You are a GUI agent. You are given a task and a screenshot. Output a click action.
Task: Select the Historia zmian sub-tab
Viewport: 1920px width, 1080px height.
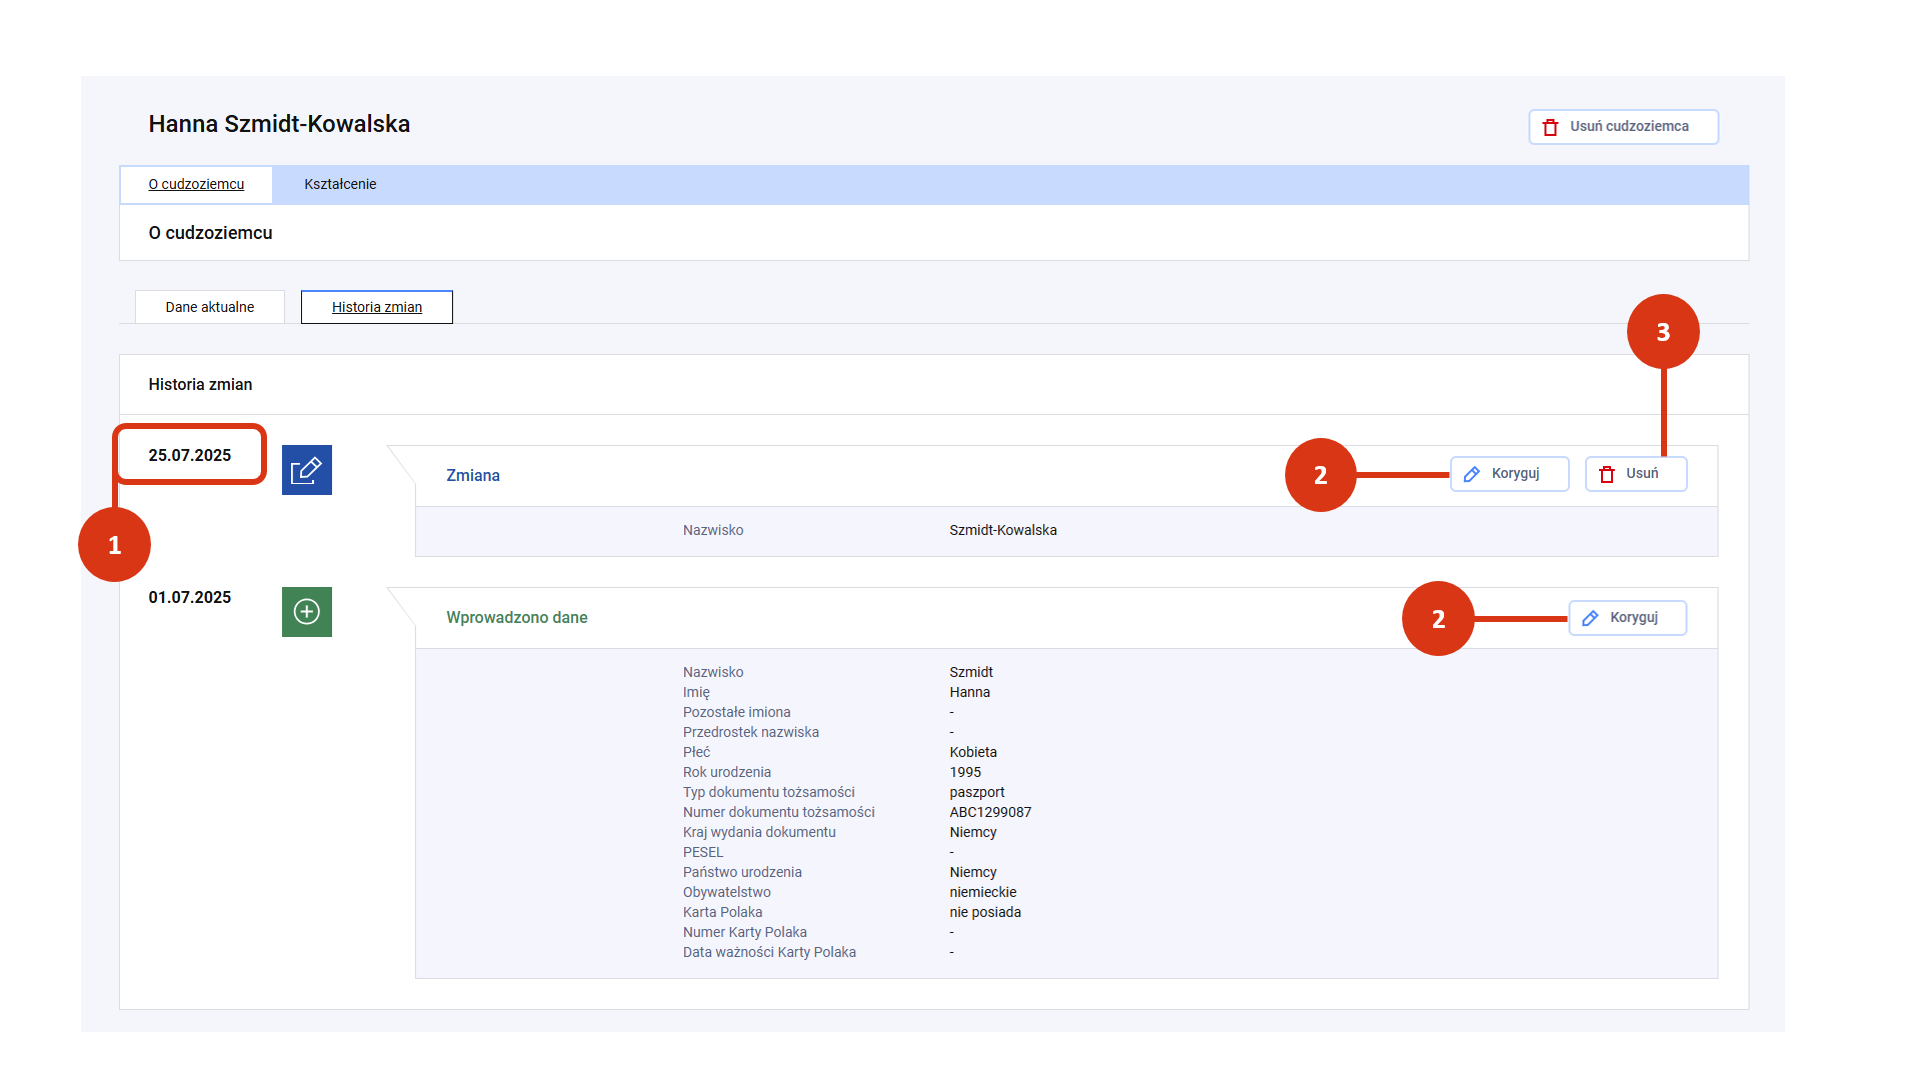coord(377,307)
